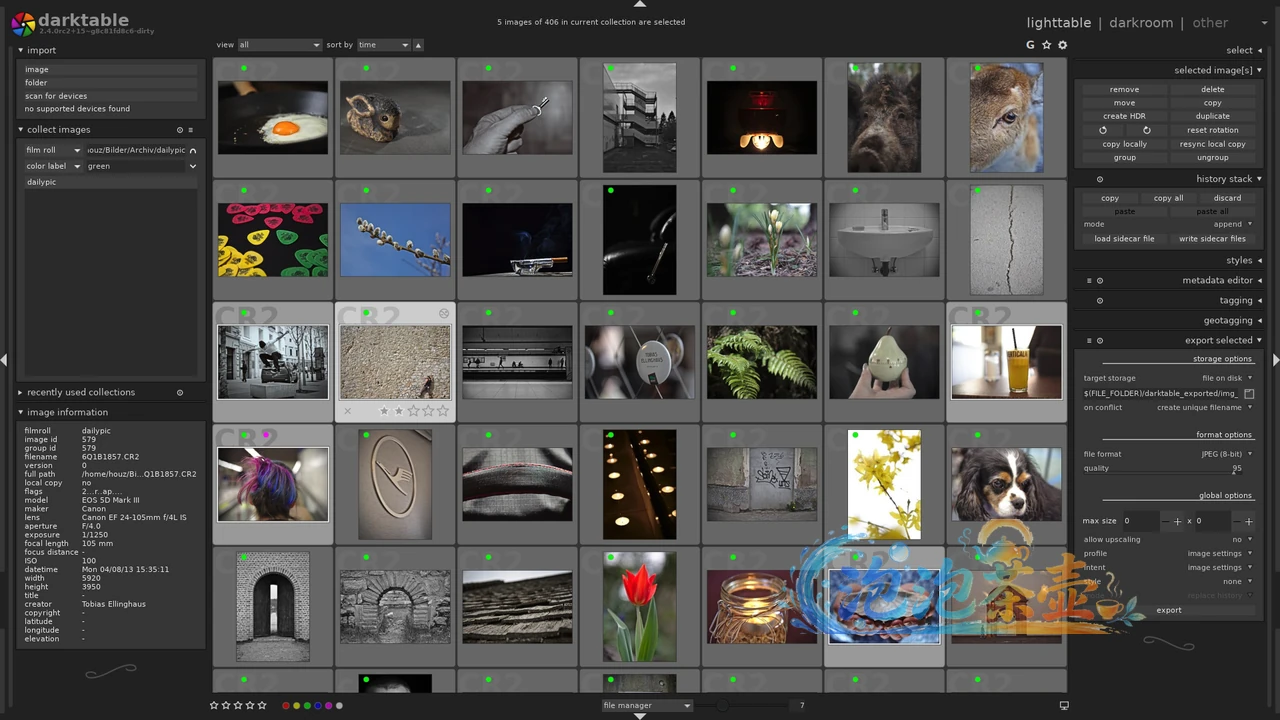Increase max size height with plus
1280x720 pixels.
click(1249, 521)
